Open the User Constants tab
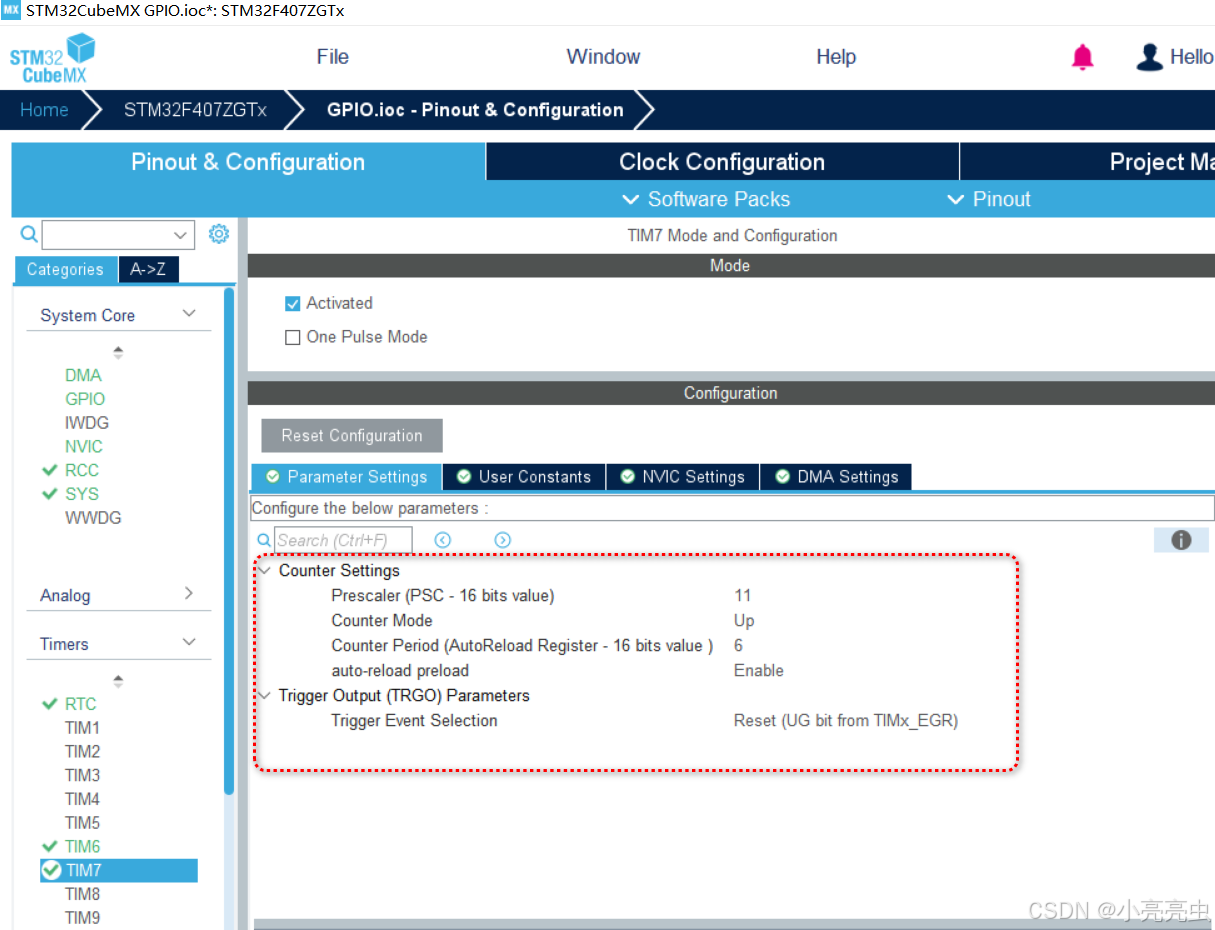The image size is (1215, 930). pyautogui.click(x=524, y=477)
